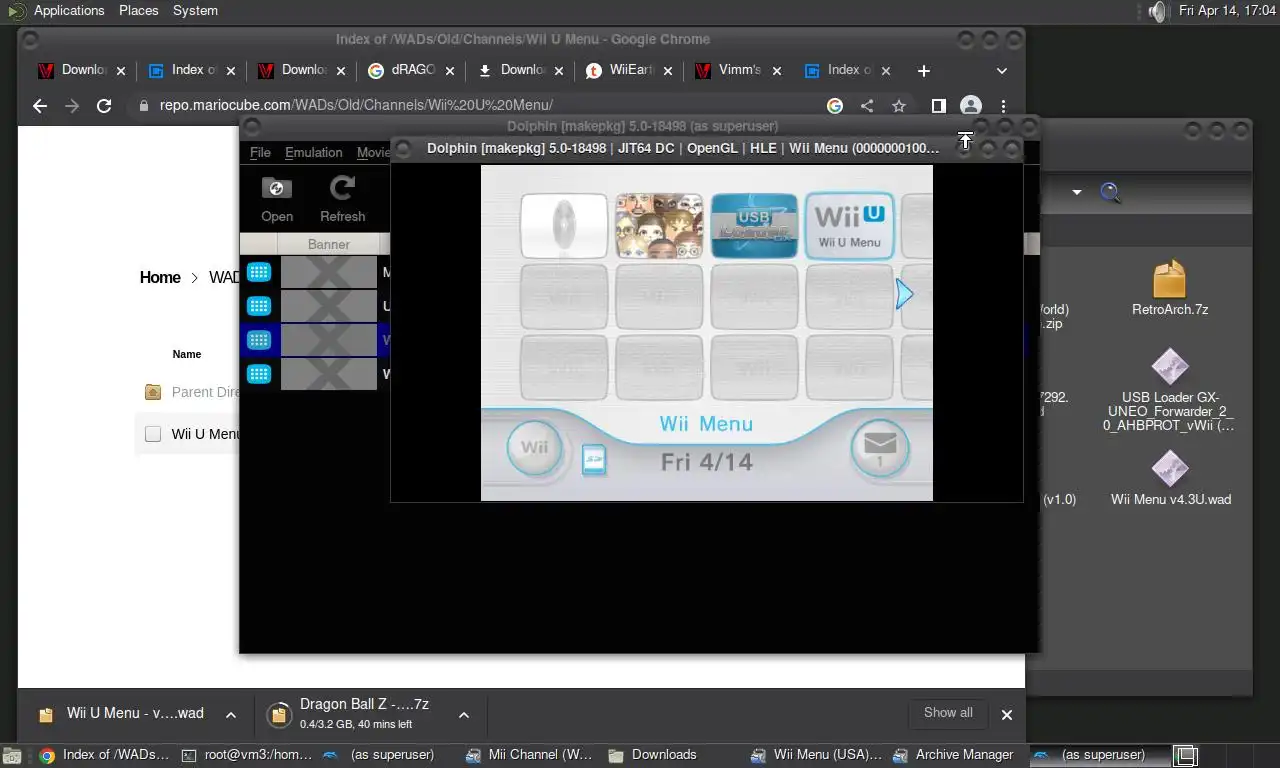Click the volume speaker tray icon
The height and width of the screenshot is (768, 1280).
tap(1156, 11)
